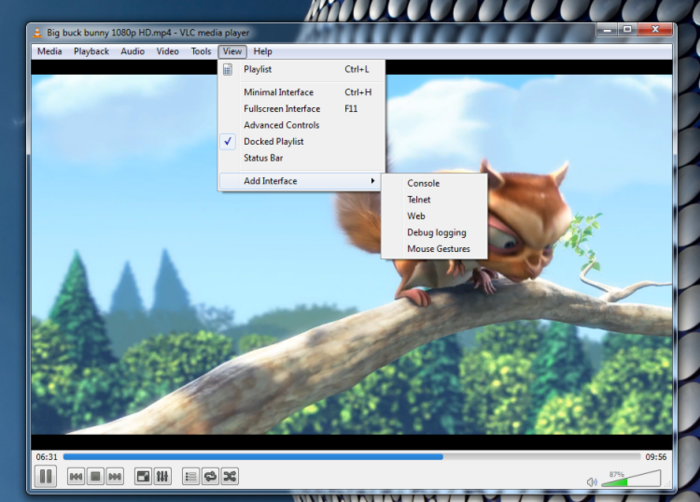700x502 pixels.
Task: Mute audio via the speaker icon
Action: [x=592, y=482]
